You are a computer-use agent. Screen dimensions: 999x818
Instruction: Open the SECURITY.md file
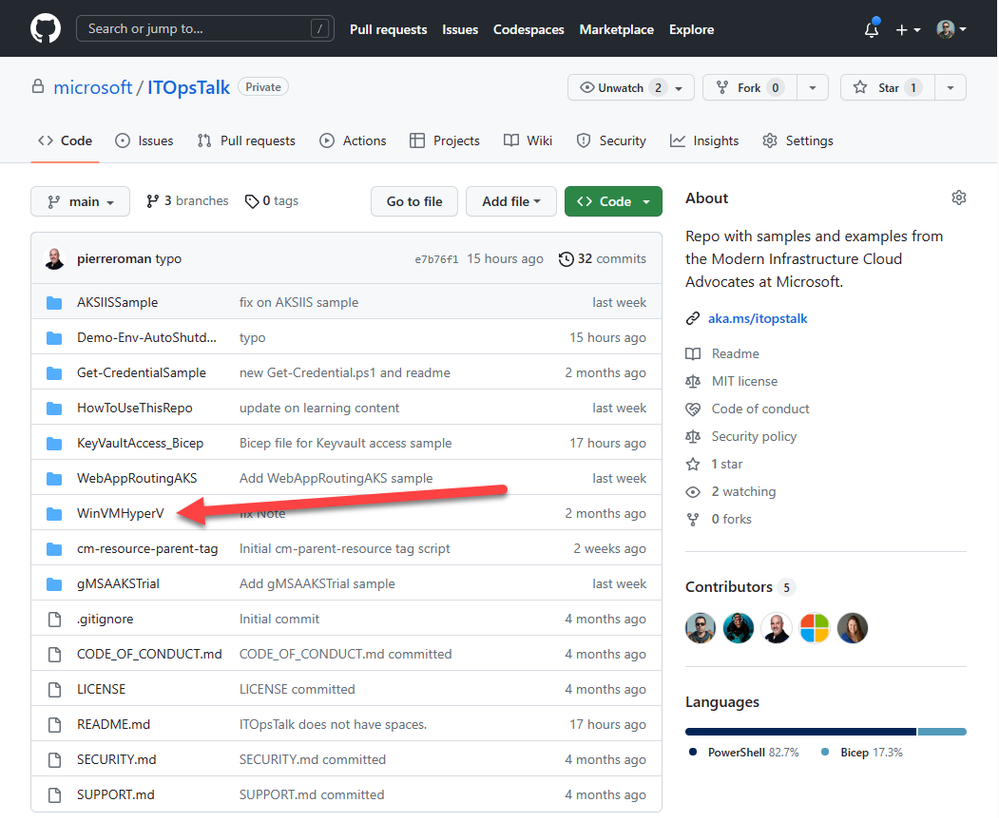(117, 759)
